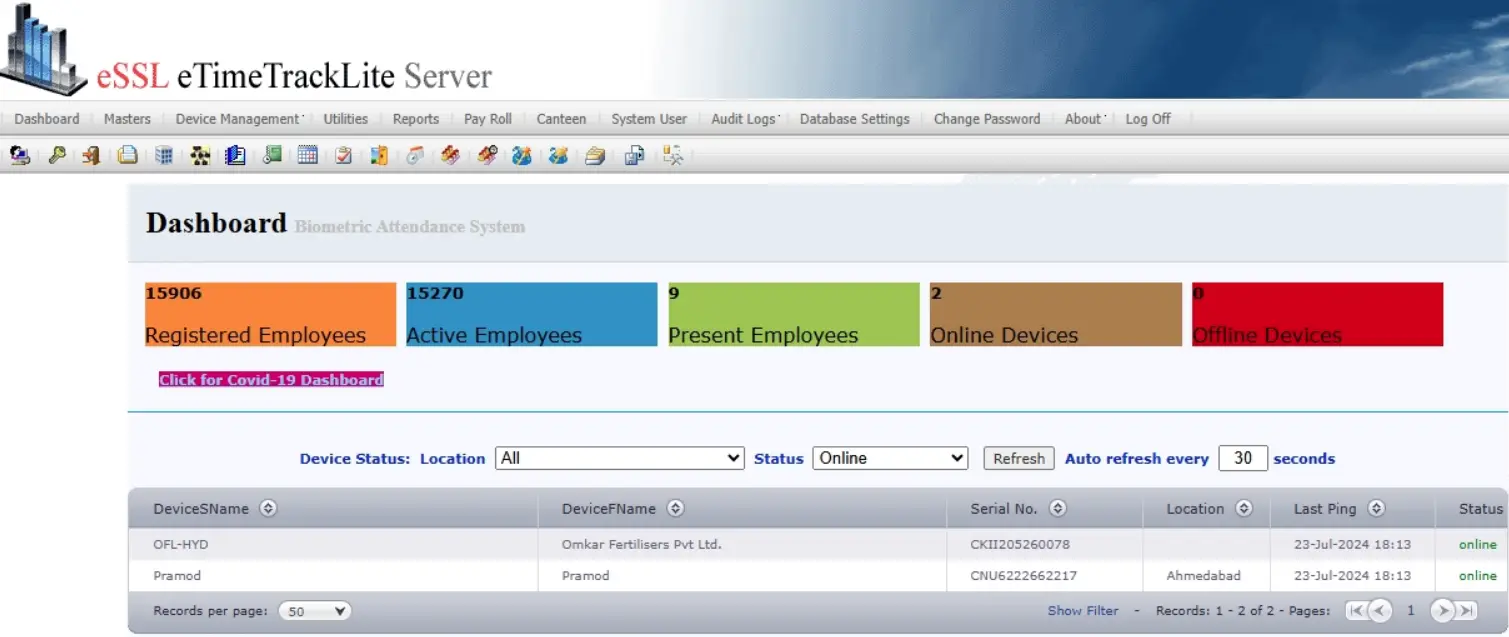1509x637 pixels.
Task: Click the office building toolbar icon
Action: click(164, 155)
